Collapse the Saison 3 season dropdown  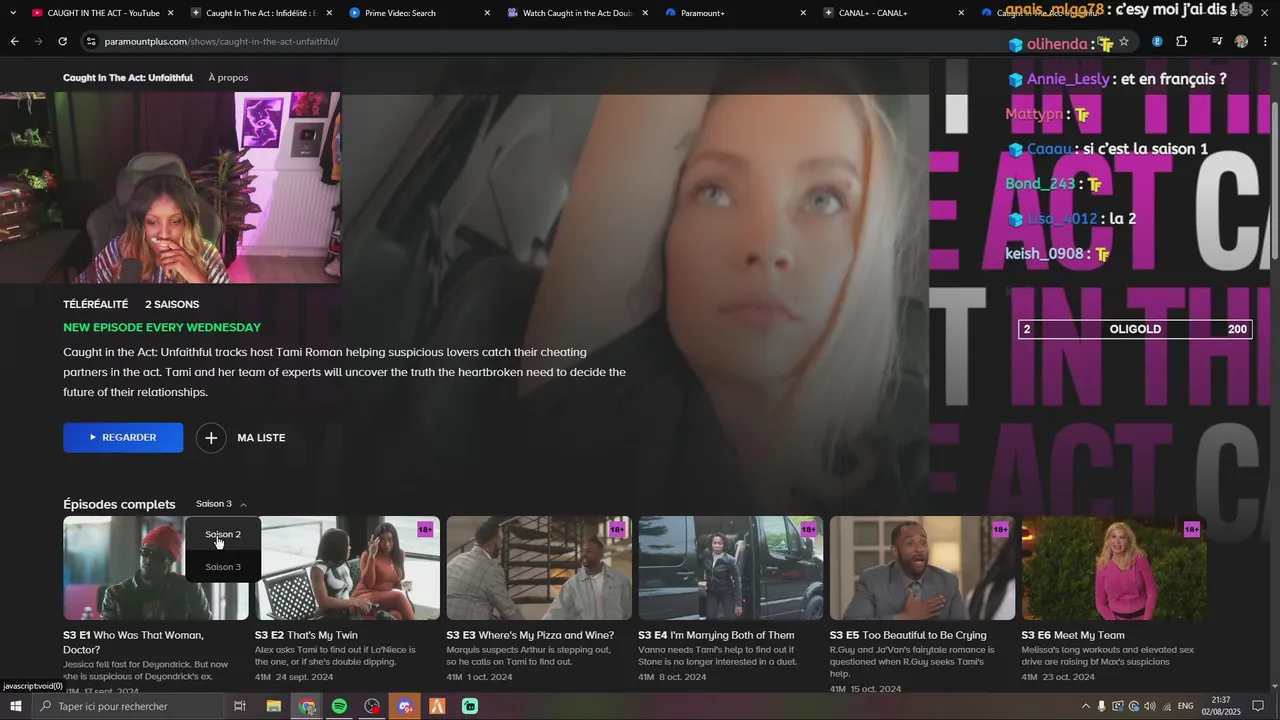221,504
